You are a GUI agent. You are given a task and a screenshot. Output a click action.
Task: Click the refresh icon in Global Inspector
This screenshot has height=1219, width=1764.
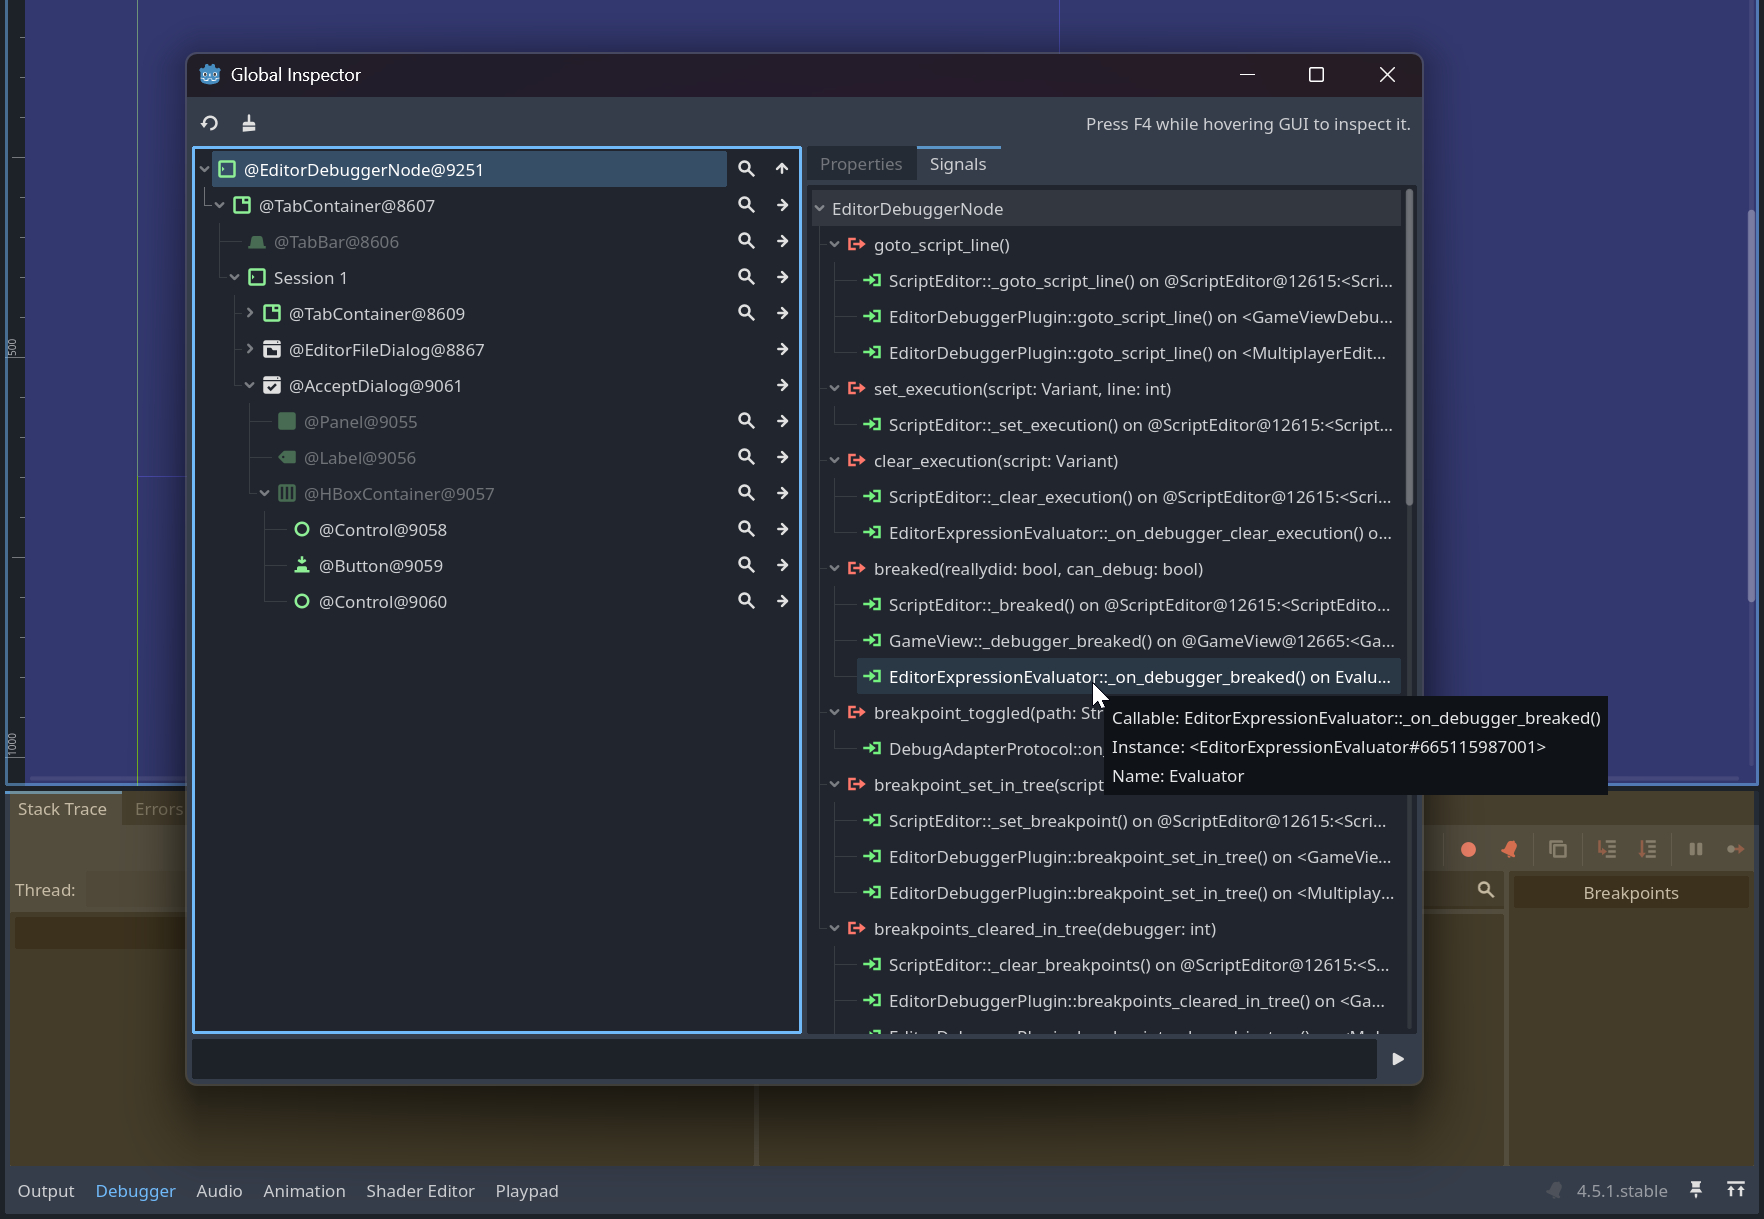point(209,123)
